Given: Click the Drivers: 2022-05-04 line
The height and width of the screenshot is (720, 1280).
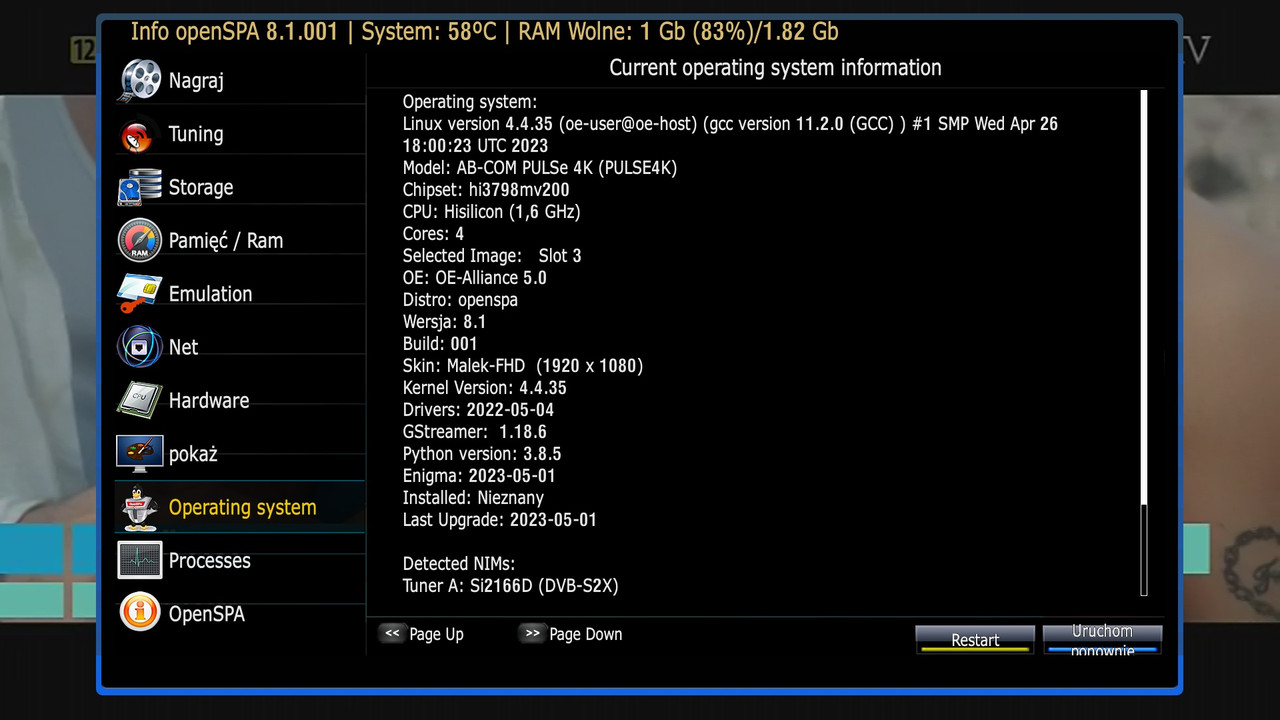Looking at the screenshot, I should pyautogui.click(x=478, y=410).
